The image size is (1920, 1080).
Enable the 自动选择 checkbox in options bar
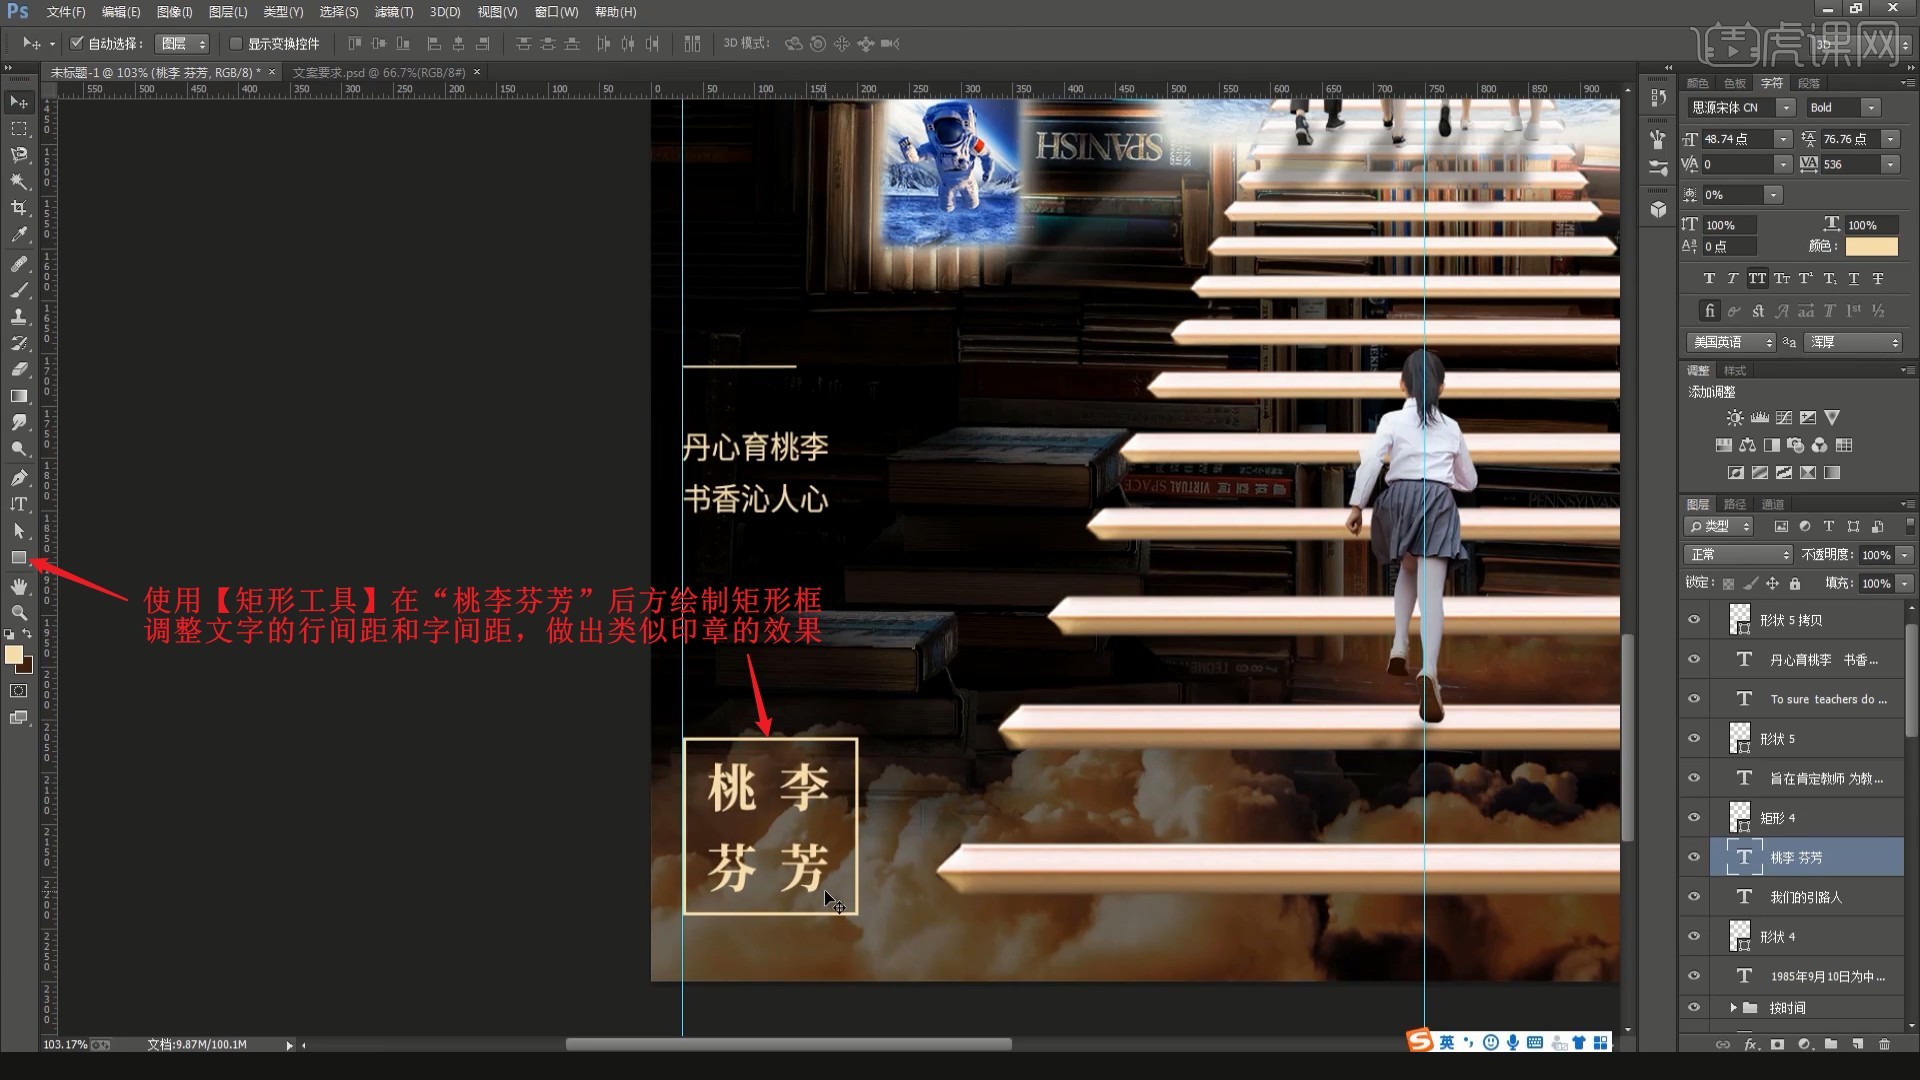[77, 43]
